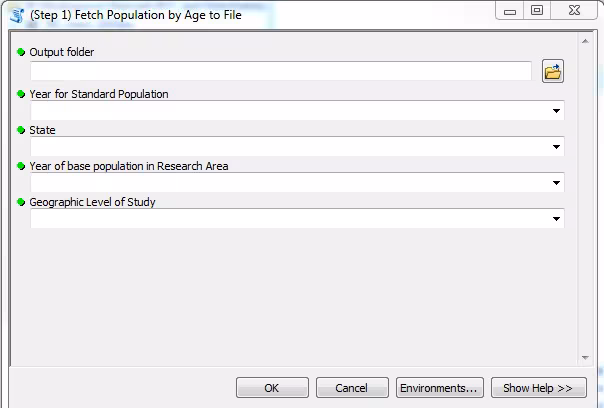Open Year of base population dropdown
604x408 pixels.
pyautogui.click(x=556, y=183)
